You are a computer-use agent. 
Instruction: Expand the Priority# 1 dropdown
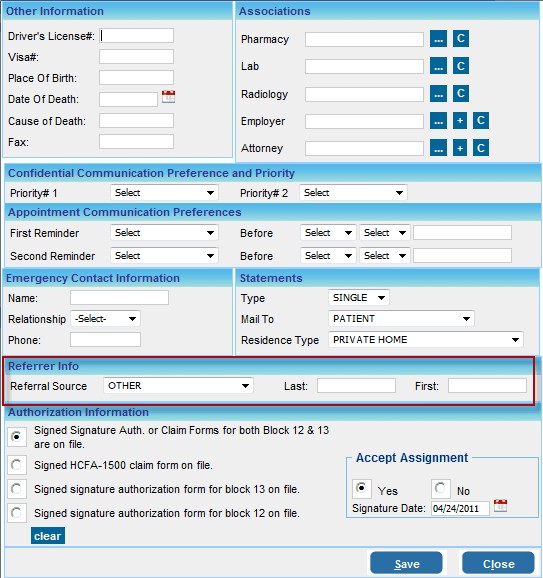coord(164,193)
